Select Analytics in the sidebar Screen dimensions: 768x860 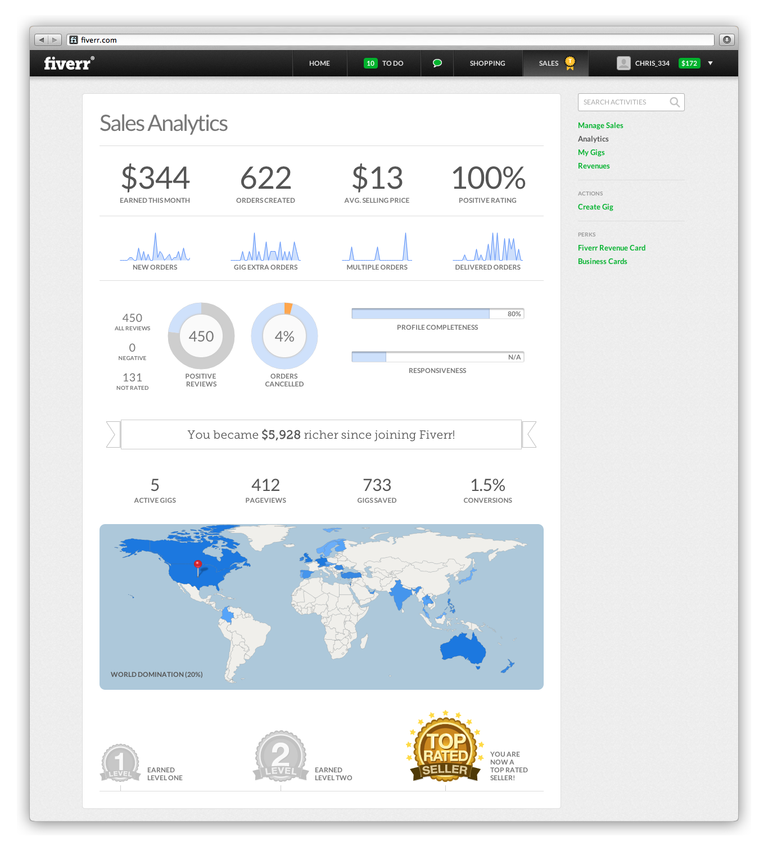(x=593, y=139)
